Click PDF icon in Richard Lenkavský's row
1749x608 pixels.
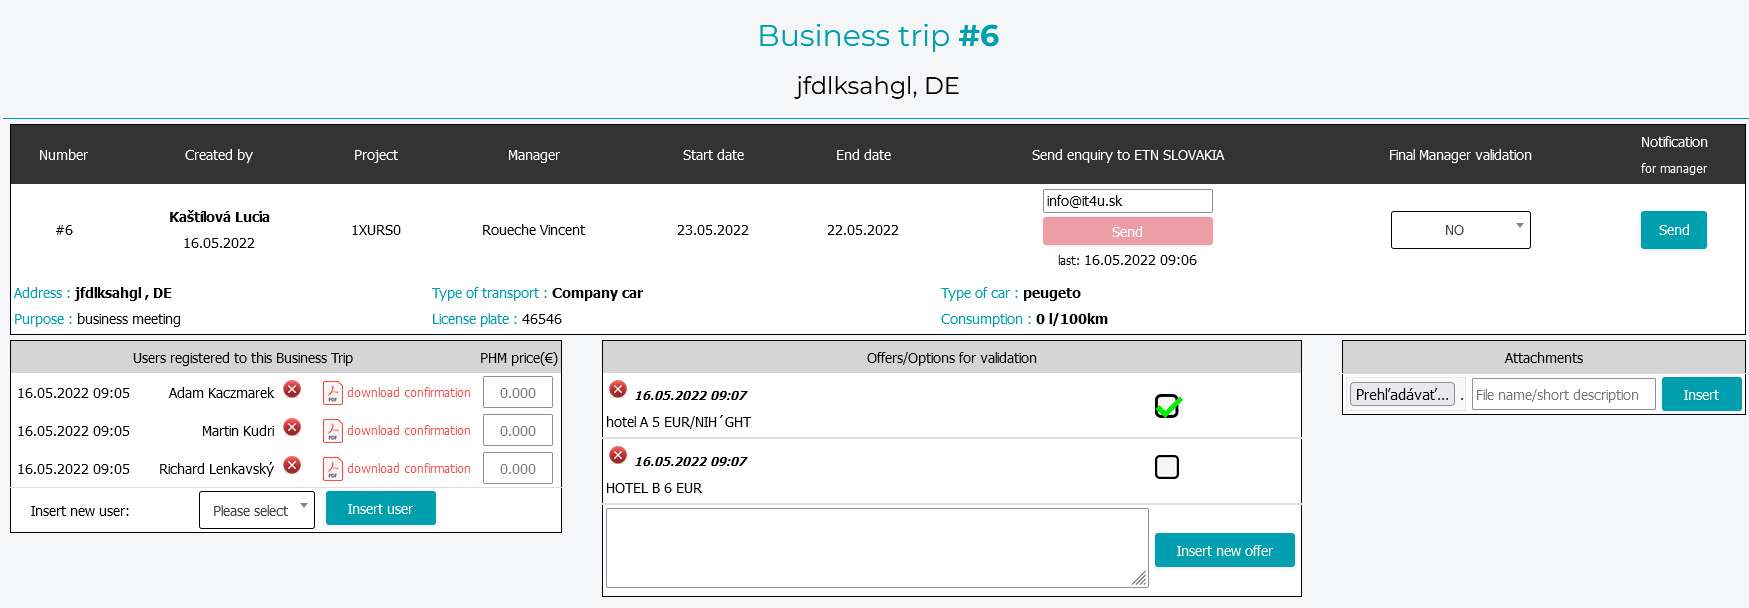tap(333, 469)
